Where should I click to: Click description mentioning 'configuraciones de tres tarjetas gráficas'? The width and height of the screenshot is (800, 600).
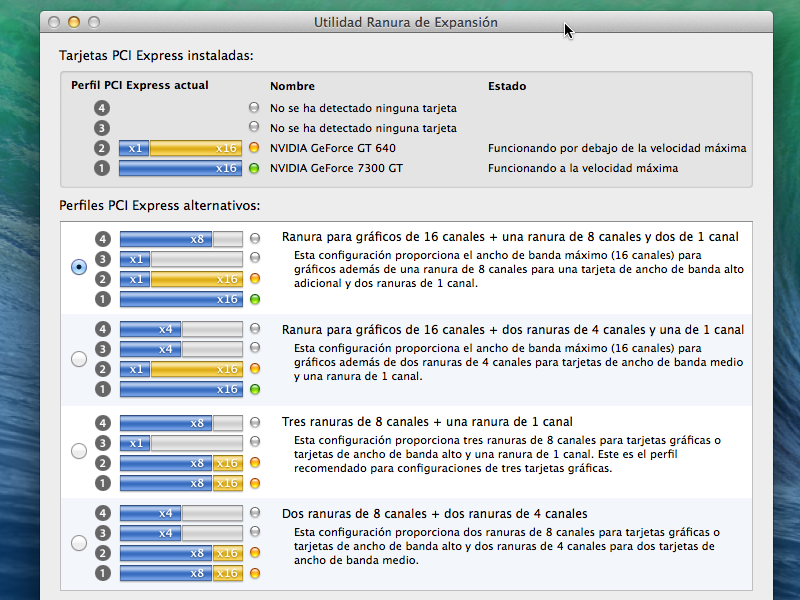[x=507, y=454]
